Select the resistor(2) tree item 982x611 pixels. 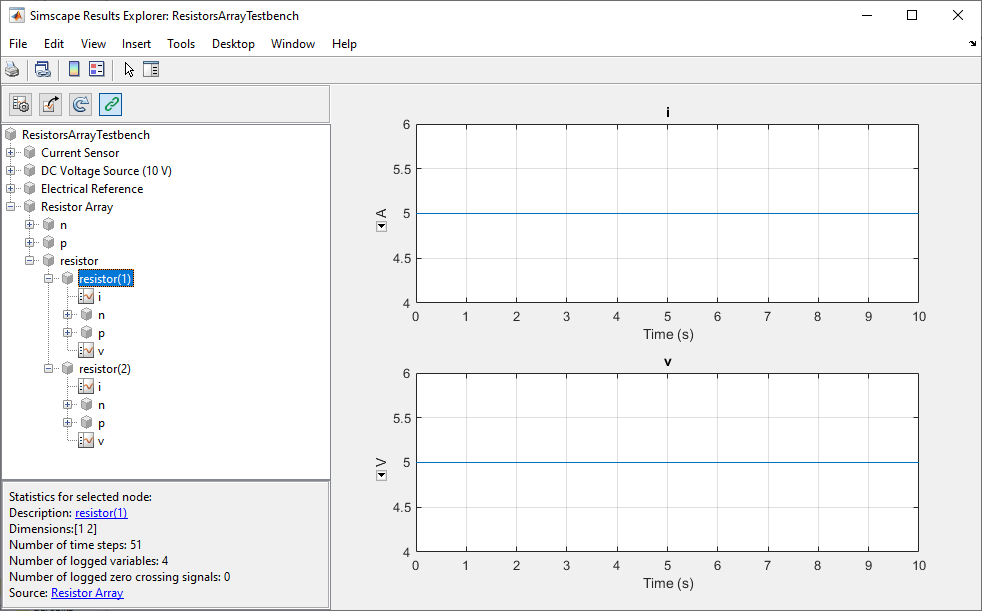coord(105,369)
